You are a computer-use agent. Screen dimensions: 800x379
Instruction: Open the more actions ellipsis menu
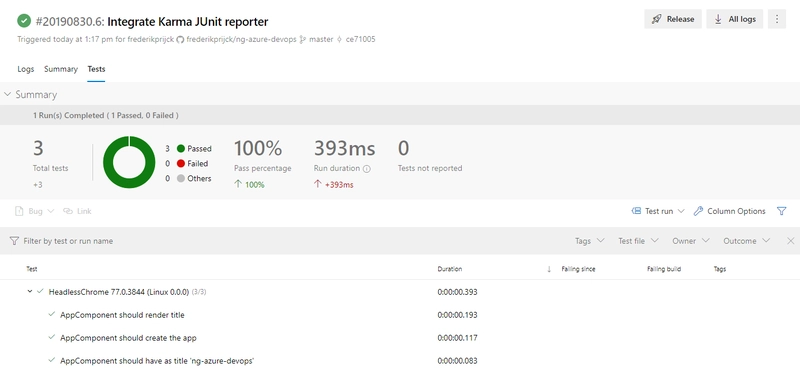coord(777,19)
